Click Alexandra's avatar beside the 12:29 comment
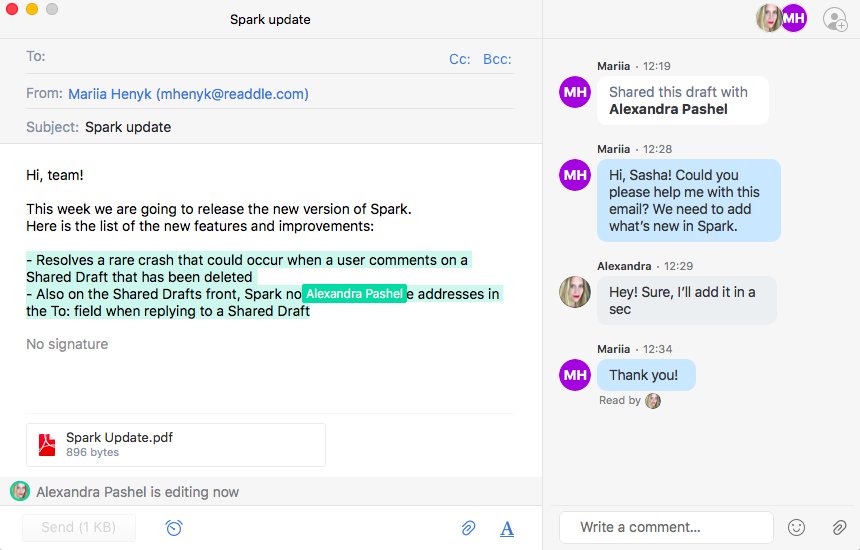The width and height of the screenshot is (860, 550). [x=575, y=292]
